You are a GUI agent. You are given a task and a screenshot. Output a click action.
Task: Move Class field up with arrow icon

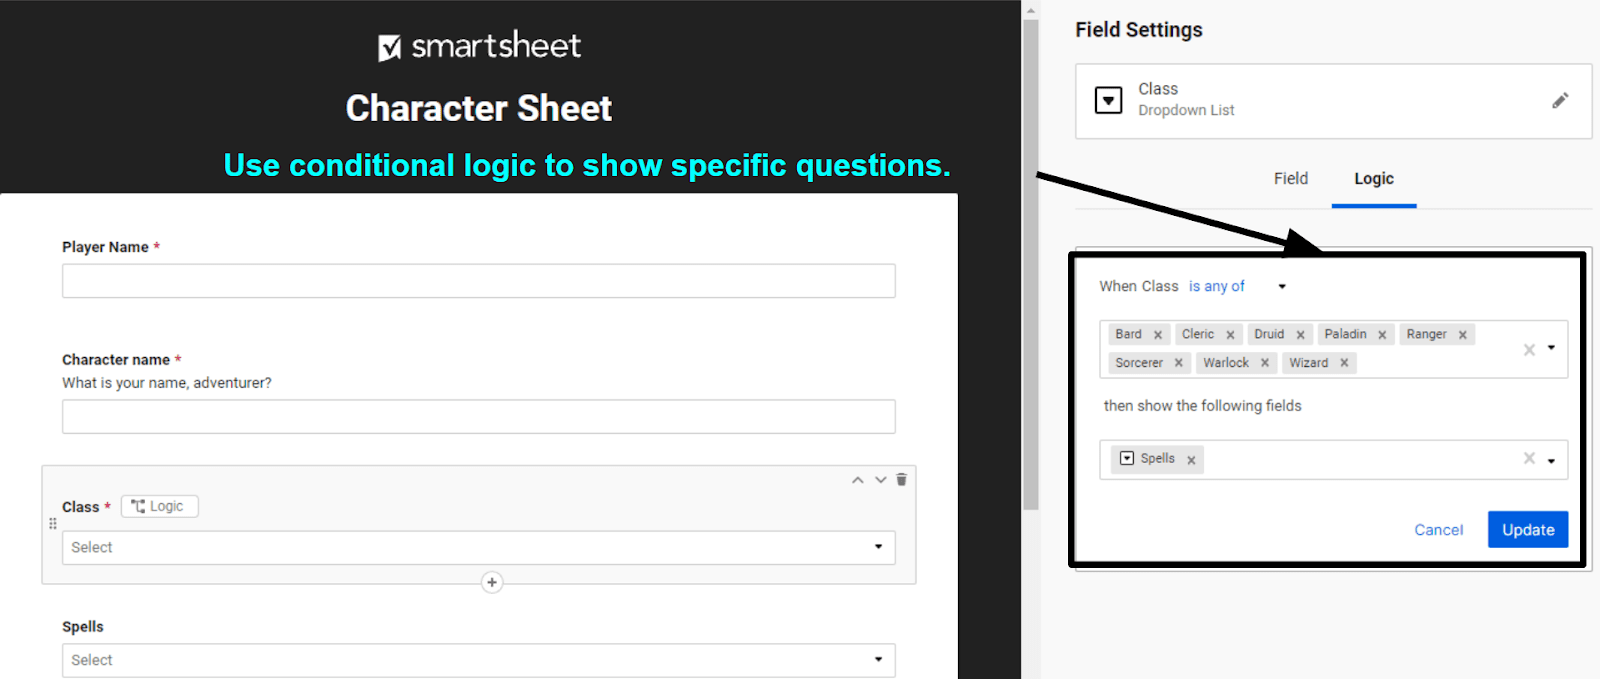(x=857, y=480)
